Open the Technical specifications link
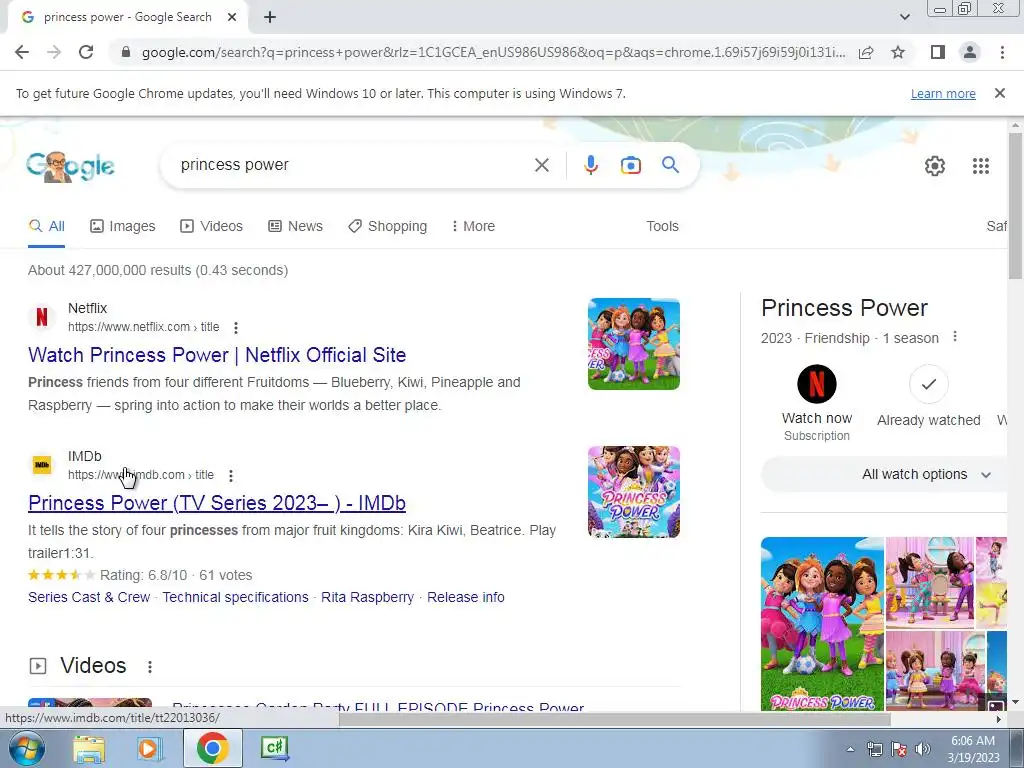This screenshot has height=768, width=1024. click(x=235, y=597)
